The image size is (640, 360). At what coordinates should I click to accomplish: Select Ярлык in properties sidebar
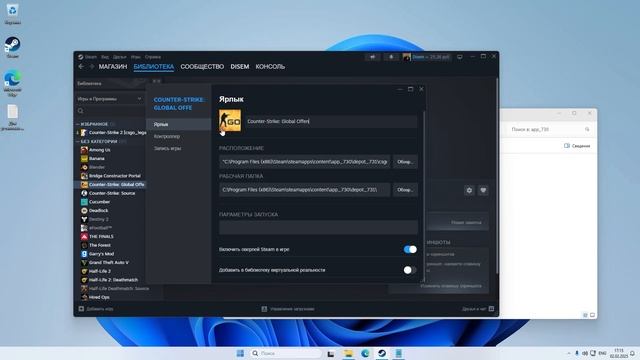(178, 124)
